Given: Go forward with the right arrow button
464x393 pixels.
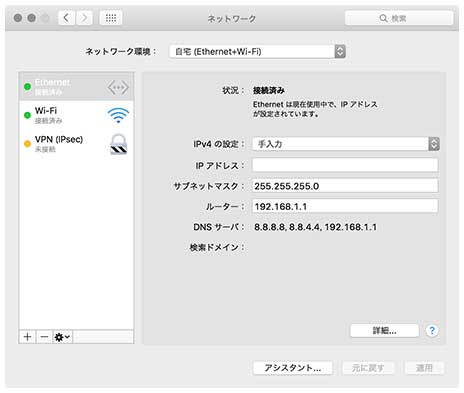Looking at the screenshot, I should click(84, 18).
